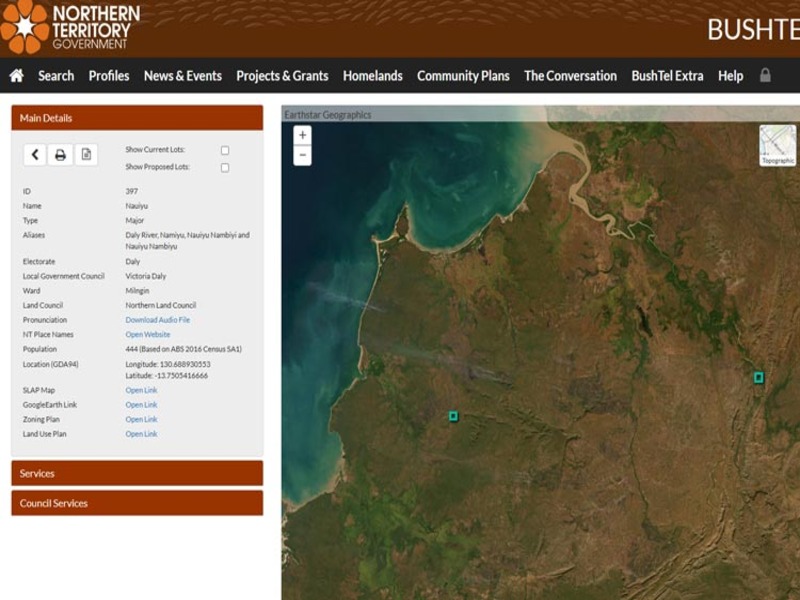Collapse the Main Details panel

[137, 118]
